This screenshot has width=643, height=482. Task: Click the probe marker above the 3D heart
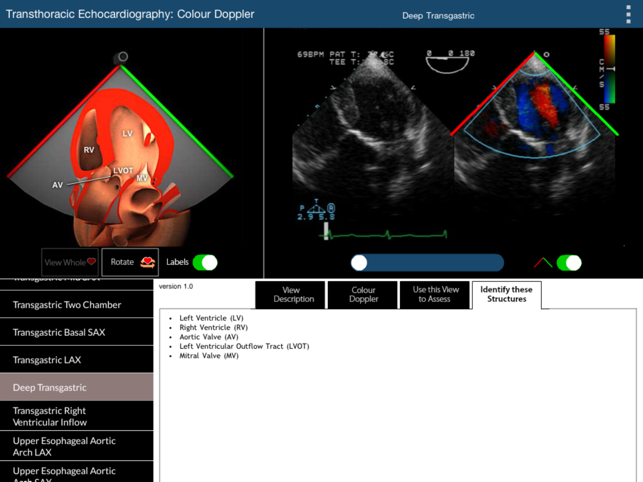(123, 57)
